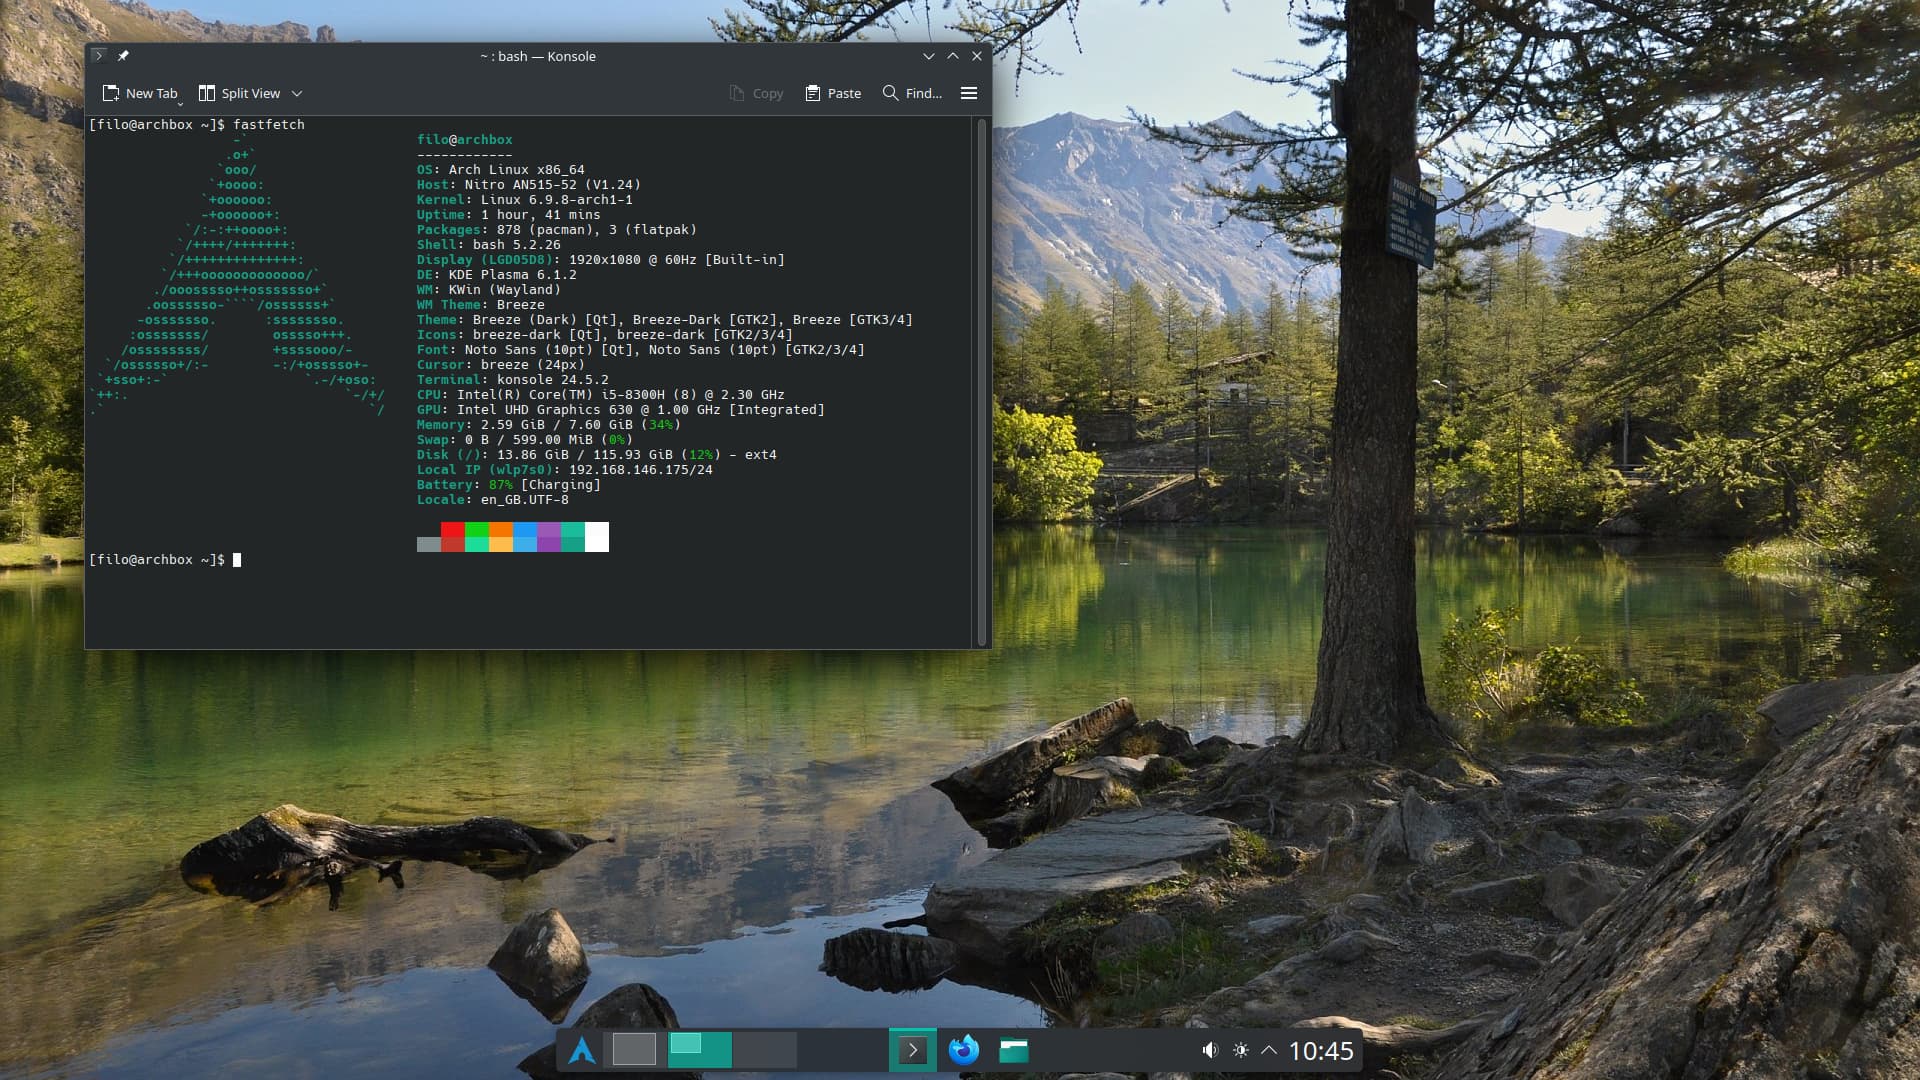Image resolution: width=1920 pixels, height=1080 pixels.
Task: Click the 'Packages: 878 (pacman)' line
Action: click(x=557, y=230)
